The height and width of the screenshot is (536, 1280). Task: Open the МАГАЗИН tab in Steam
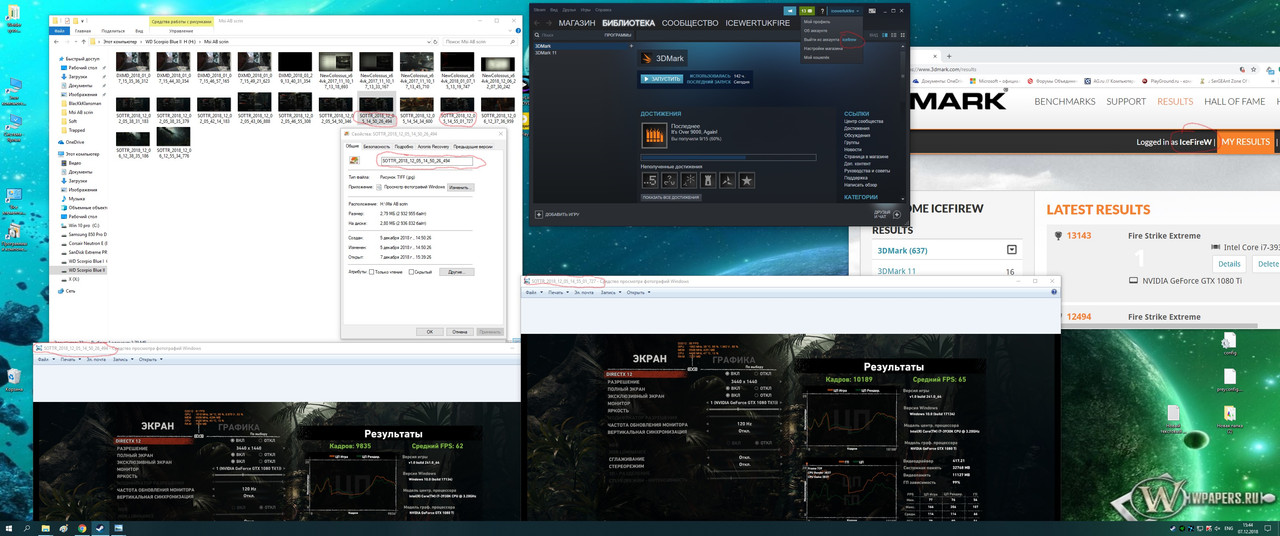click(577, 23)
